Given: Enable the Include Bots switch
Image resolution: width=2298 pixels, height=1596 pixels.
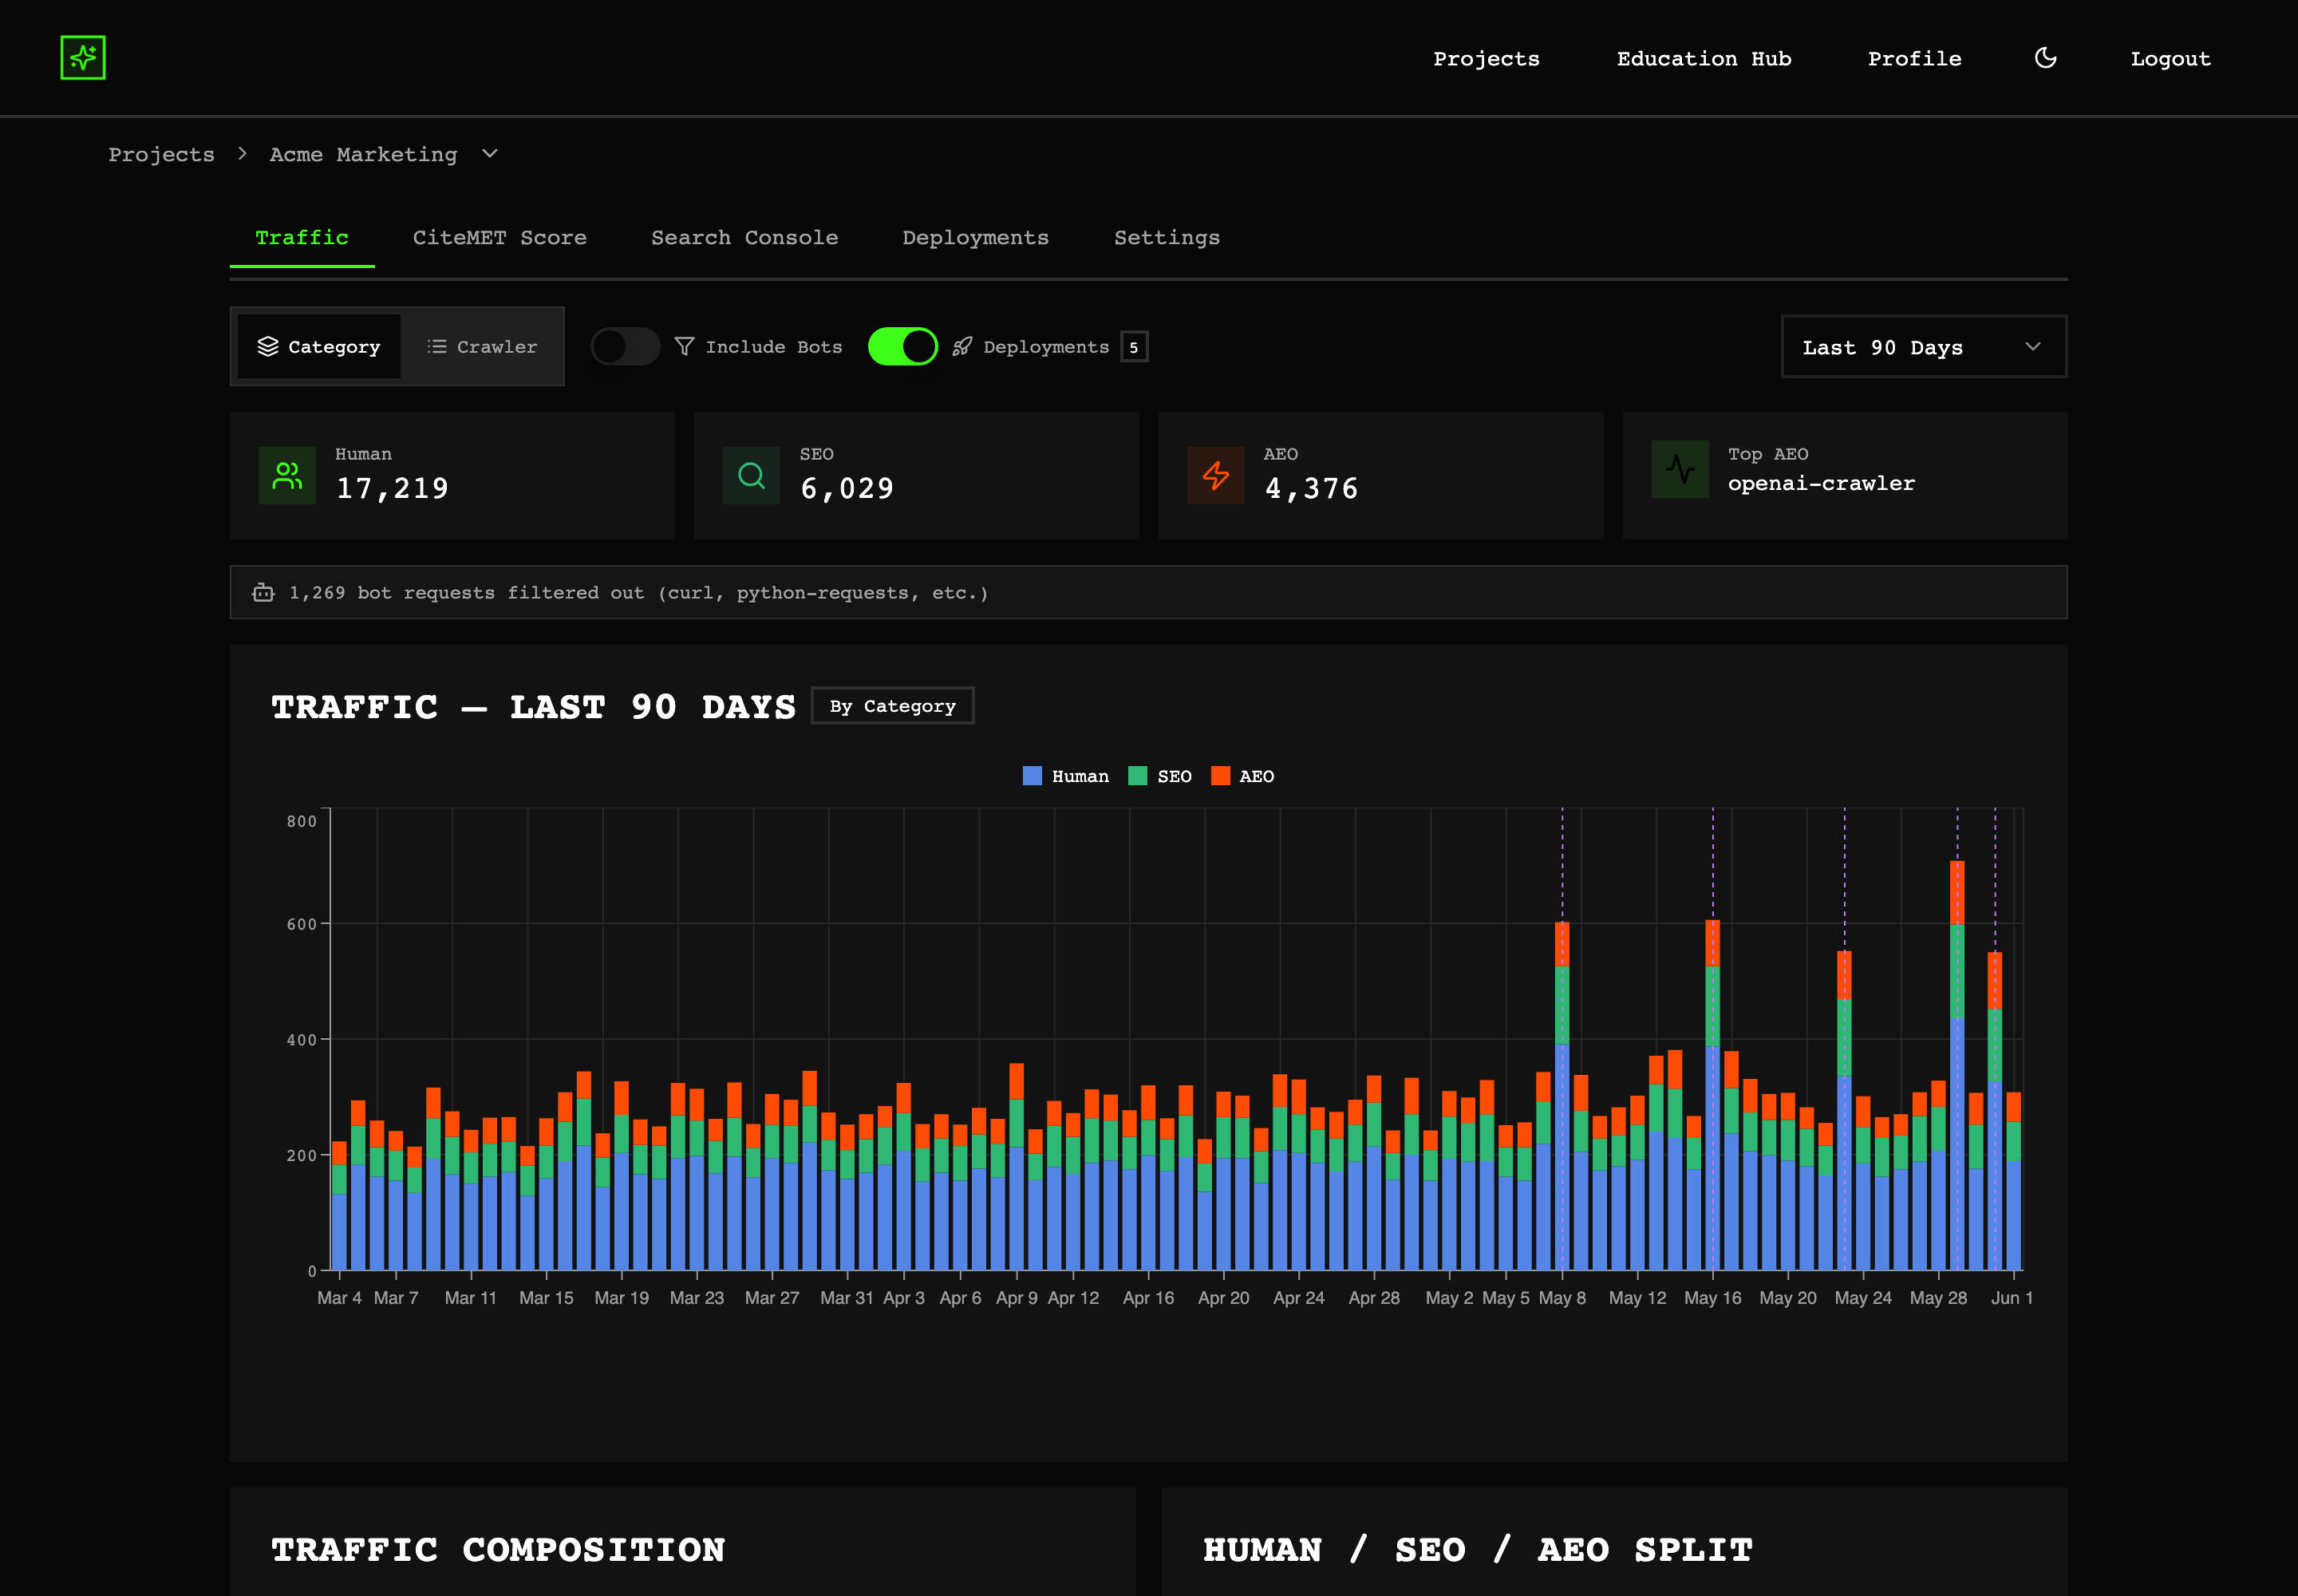Looking at the screenshot, I should click(x=625, y=346).
